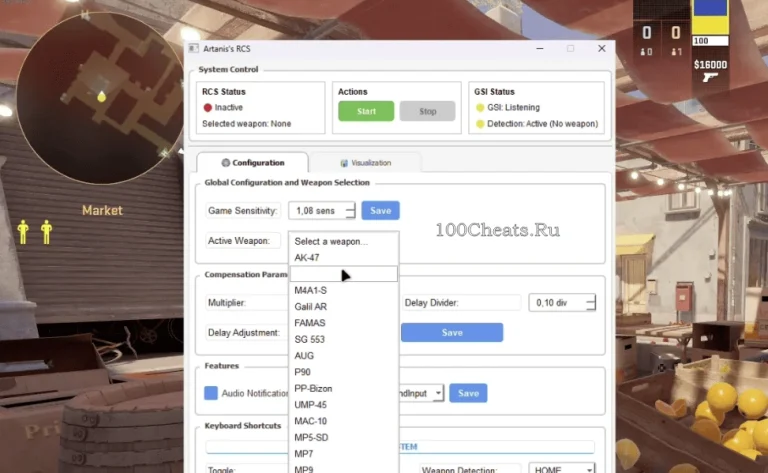Click the pistol icon under $16000 in game HUD

tap(710, 77)
